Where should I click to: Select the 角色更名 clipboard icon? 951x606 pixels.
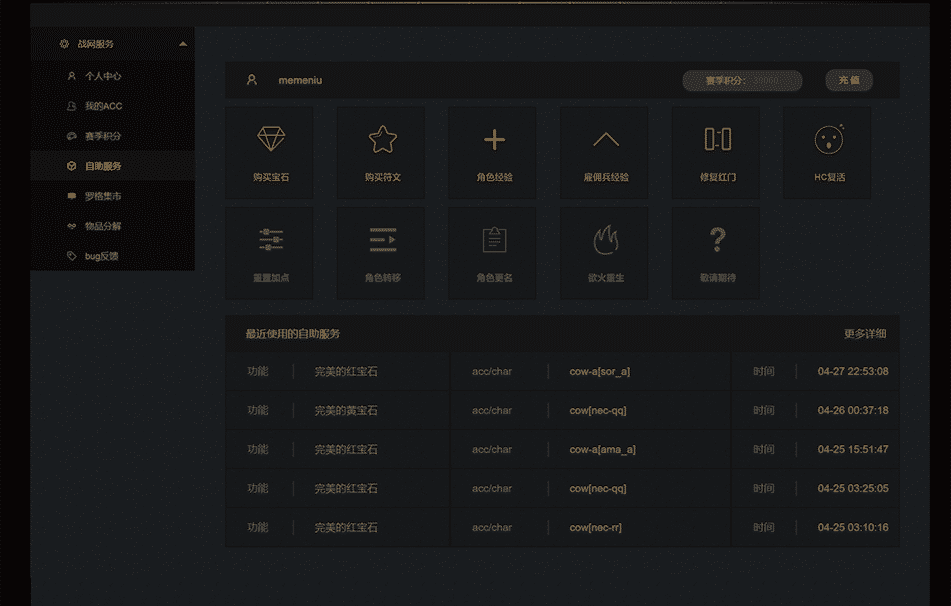(x=494, y=240)
